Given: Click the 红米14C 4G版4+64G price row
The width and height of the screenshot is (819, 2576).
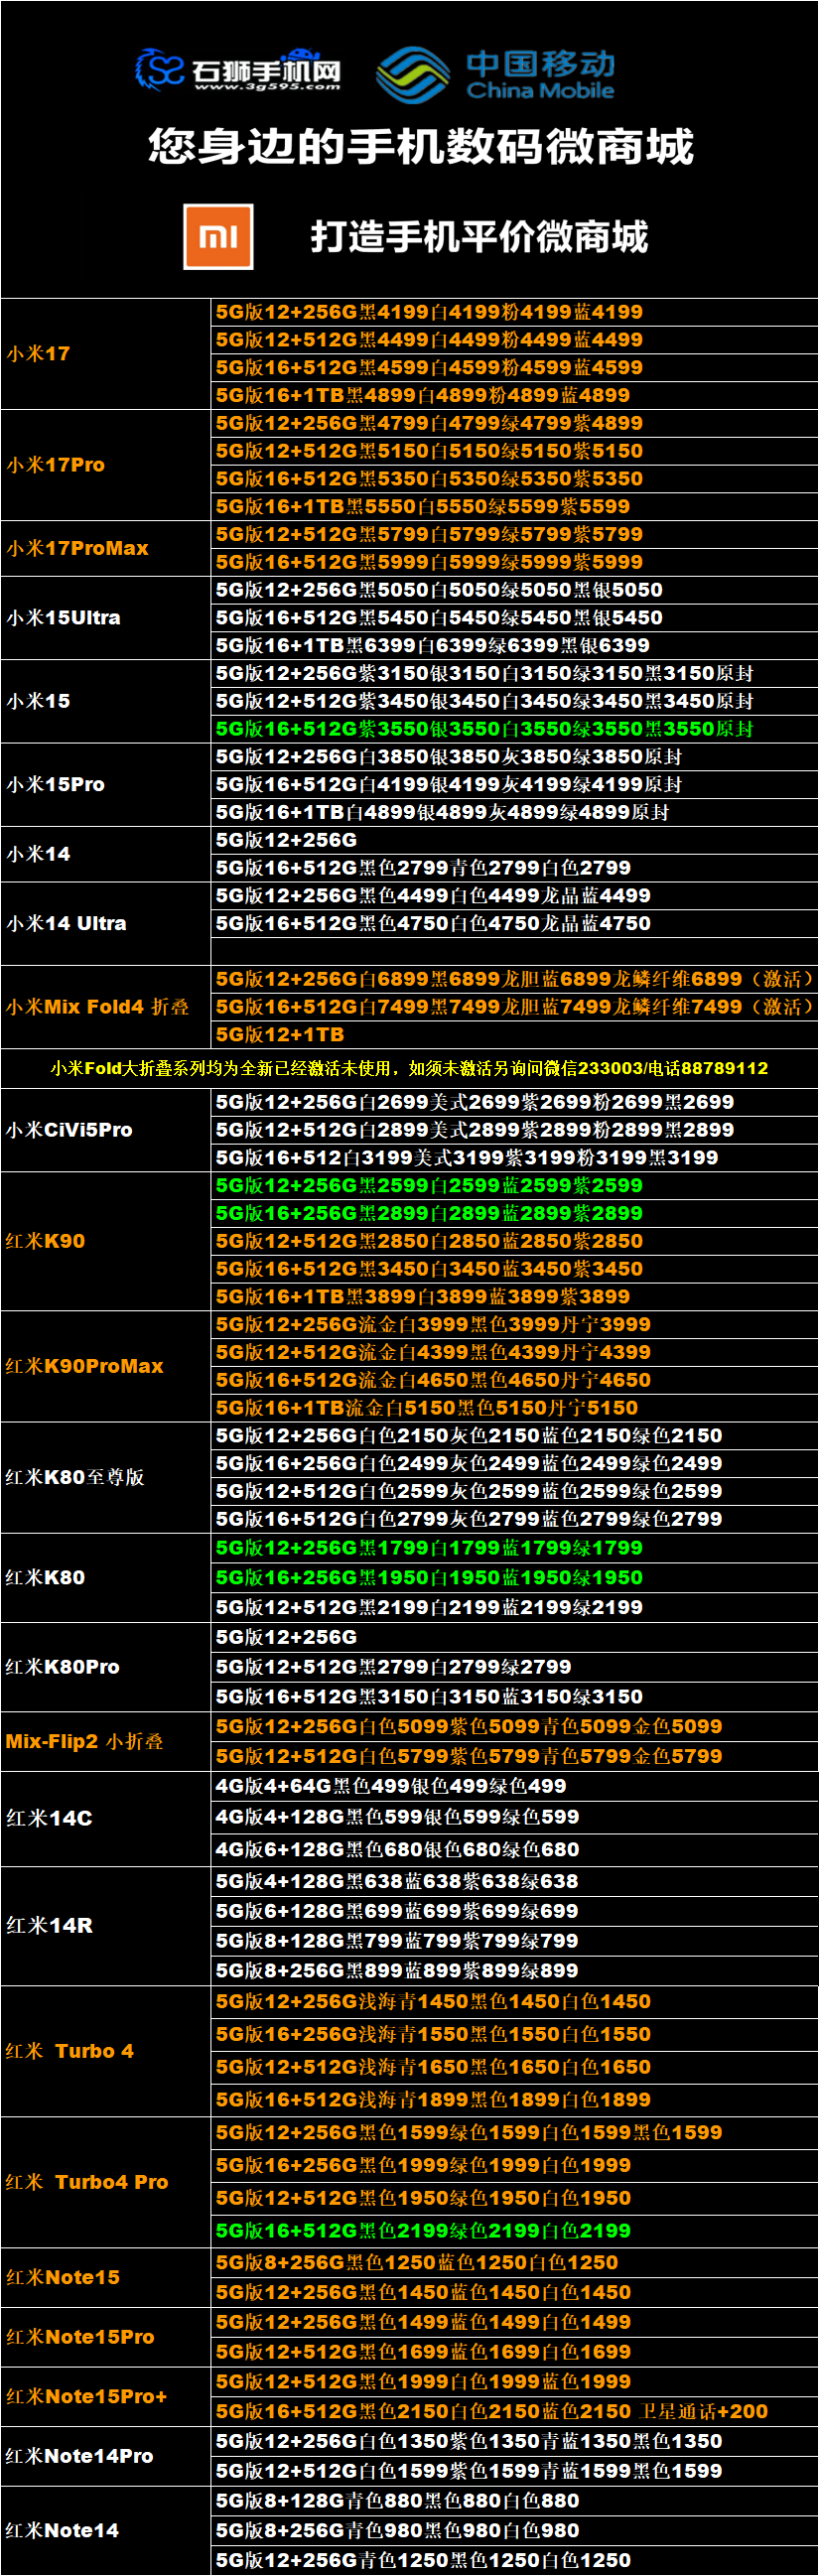Looking at the screenshot, I should pyautogui.click(x=391, y=1785).
